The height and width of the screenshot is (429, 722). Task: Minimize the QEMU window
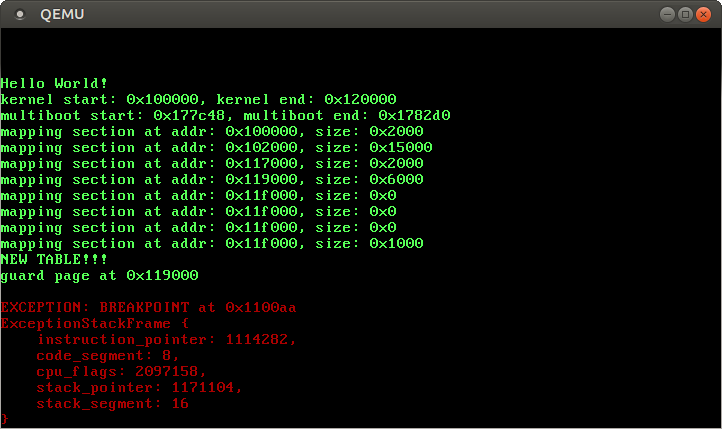coord(667,14)
